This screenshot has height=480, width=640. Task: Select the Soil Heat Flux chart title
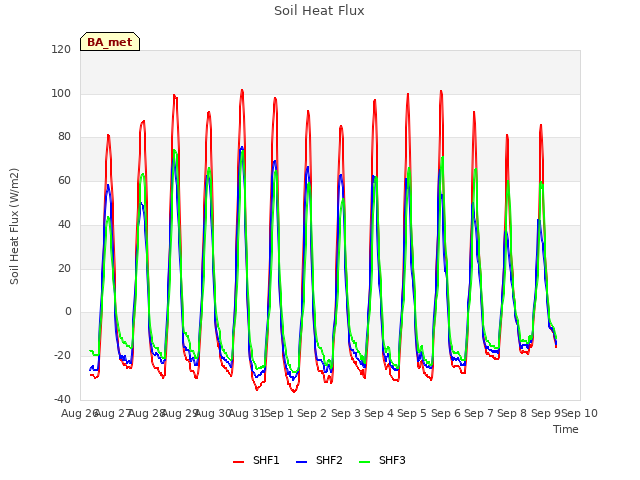pyautogui.click(x=319, y=11)
